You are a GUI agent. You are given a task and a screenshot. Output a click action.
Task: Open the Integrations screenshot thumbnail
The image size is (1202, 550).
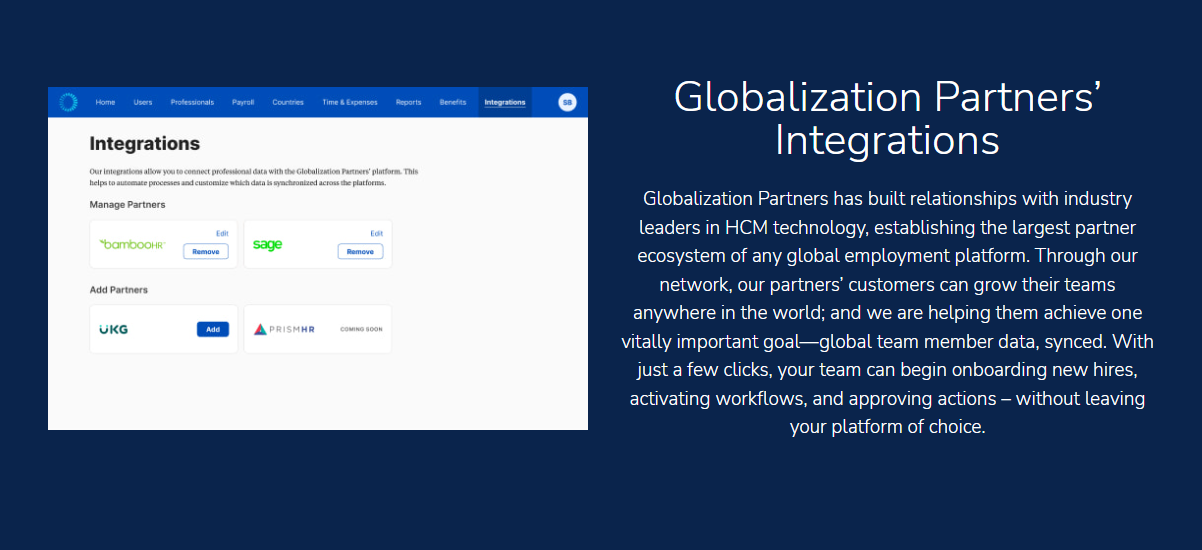pos(318,258)
